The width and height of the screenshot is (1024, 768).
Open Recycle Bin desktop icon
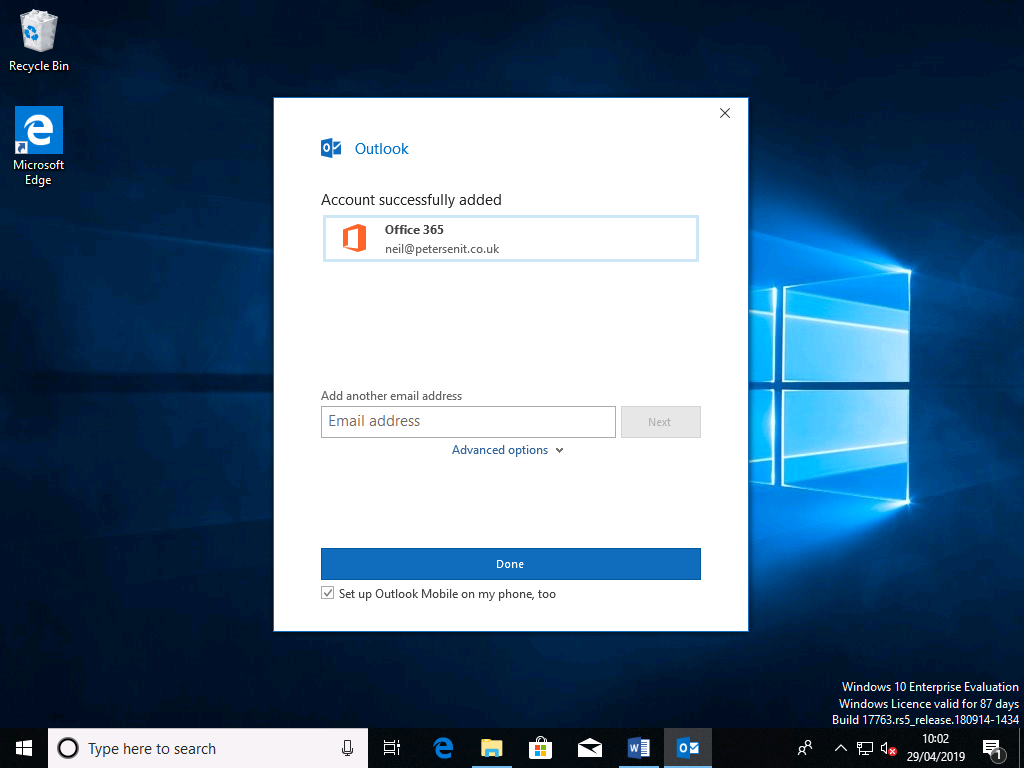coord(39,42)
